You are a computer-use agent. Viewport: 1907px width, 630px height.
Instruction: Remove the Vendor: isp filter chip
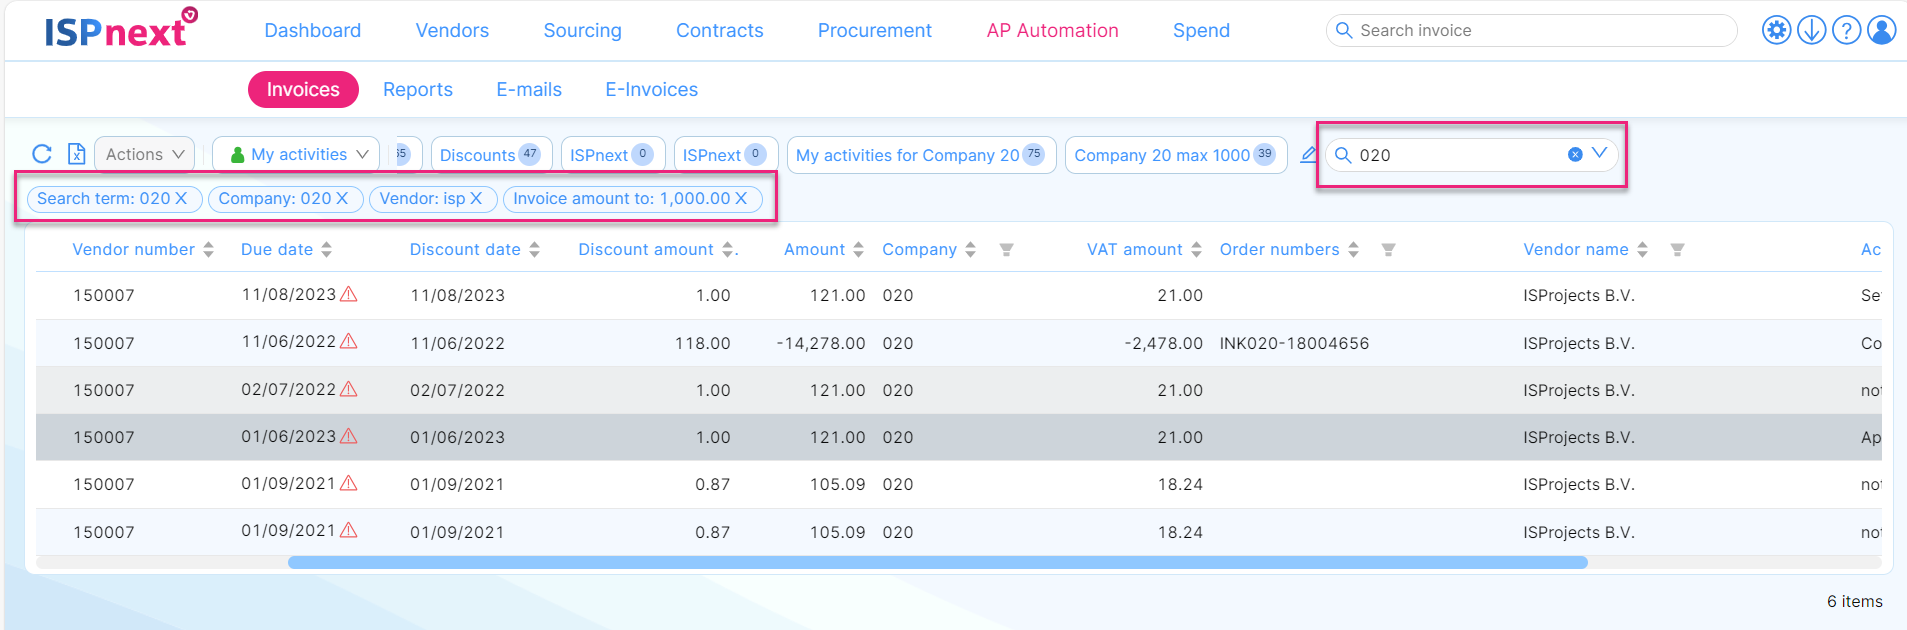click(x=476, y=198)
